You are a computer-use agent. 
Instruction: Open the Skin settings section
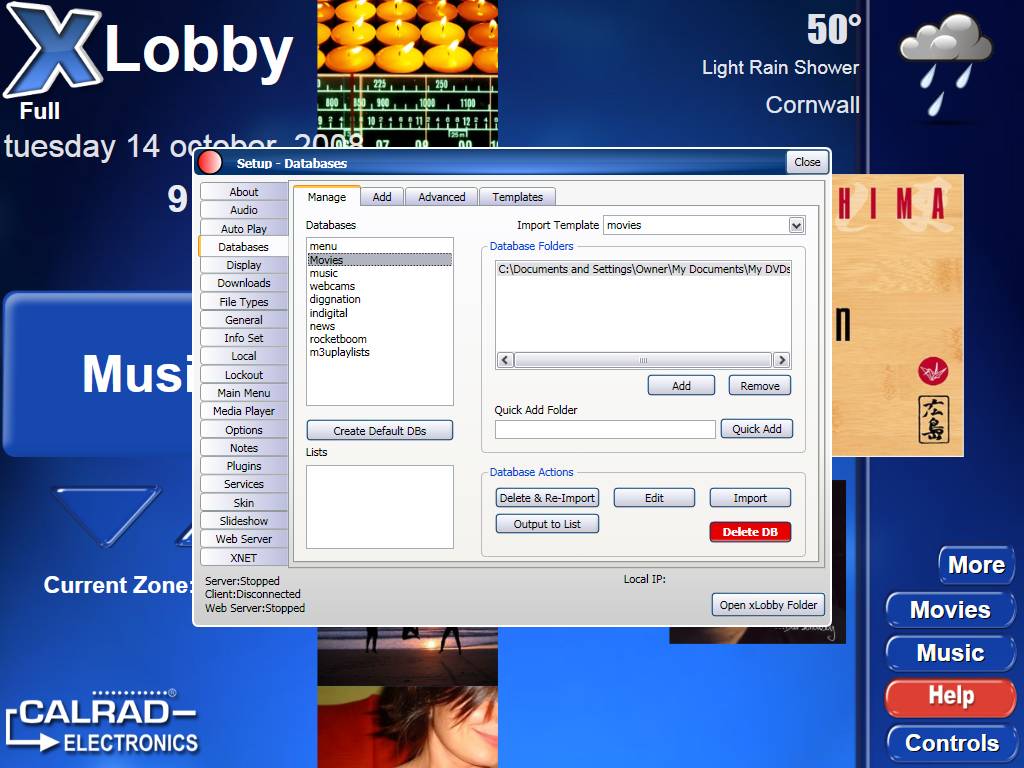244,503
